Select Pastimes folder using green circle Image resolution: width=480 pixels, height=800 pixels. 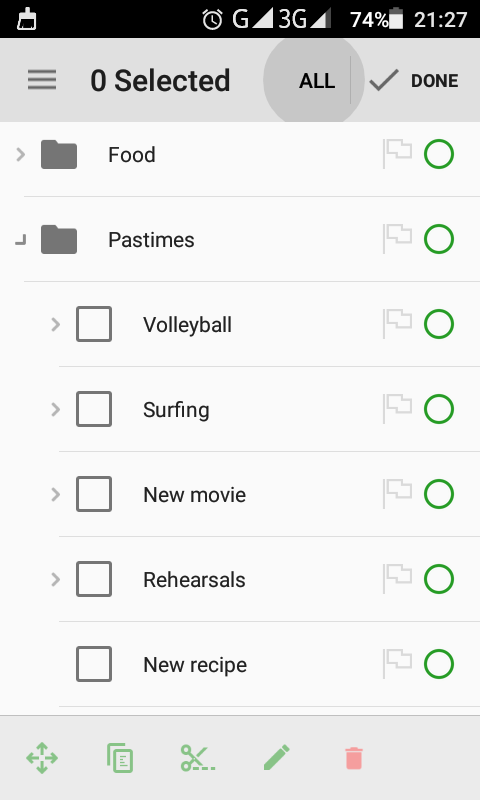click(439, 239)
